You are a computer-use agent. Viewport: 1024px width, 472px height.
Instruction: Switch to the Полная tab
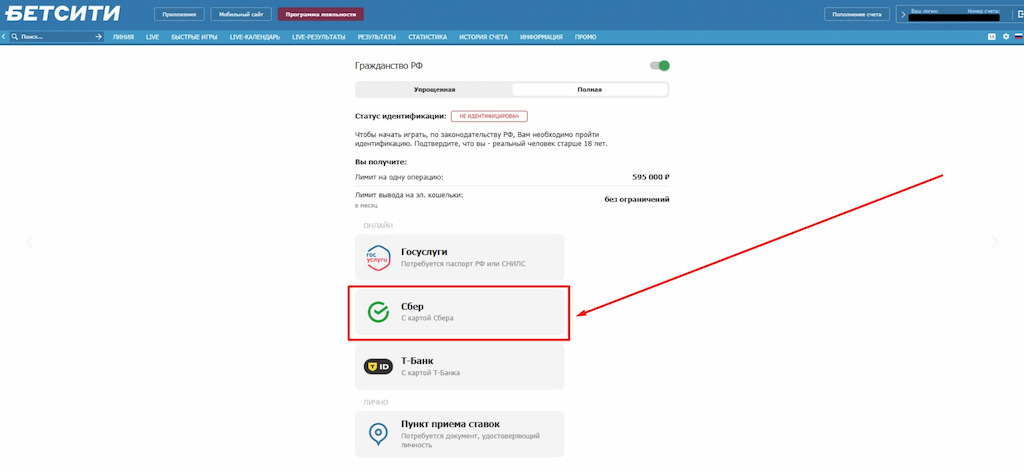(x=590, y=89)
